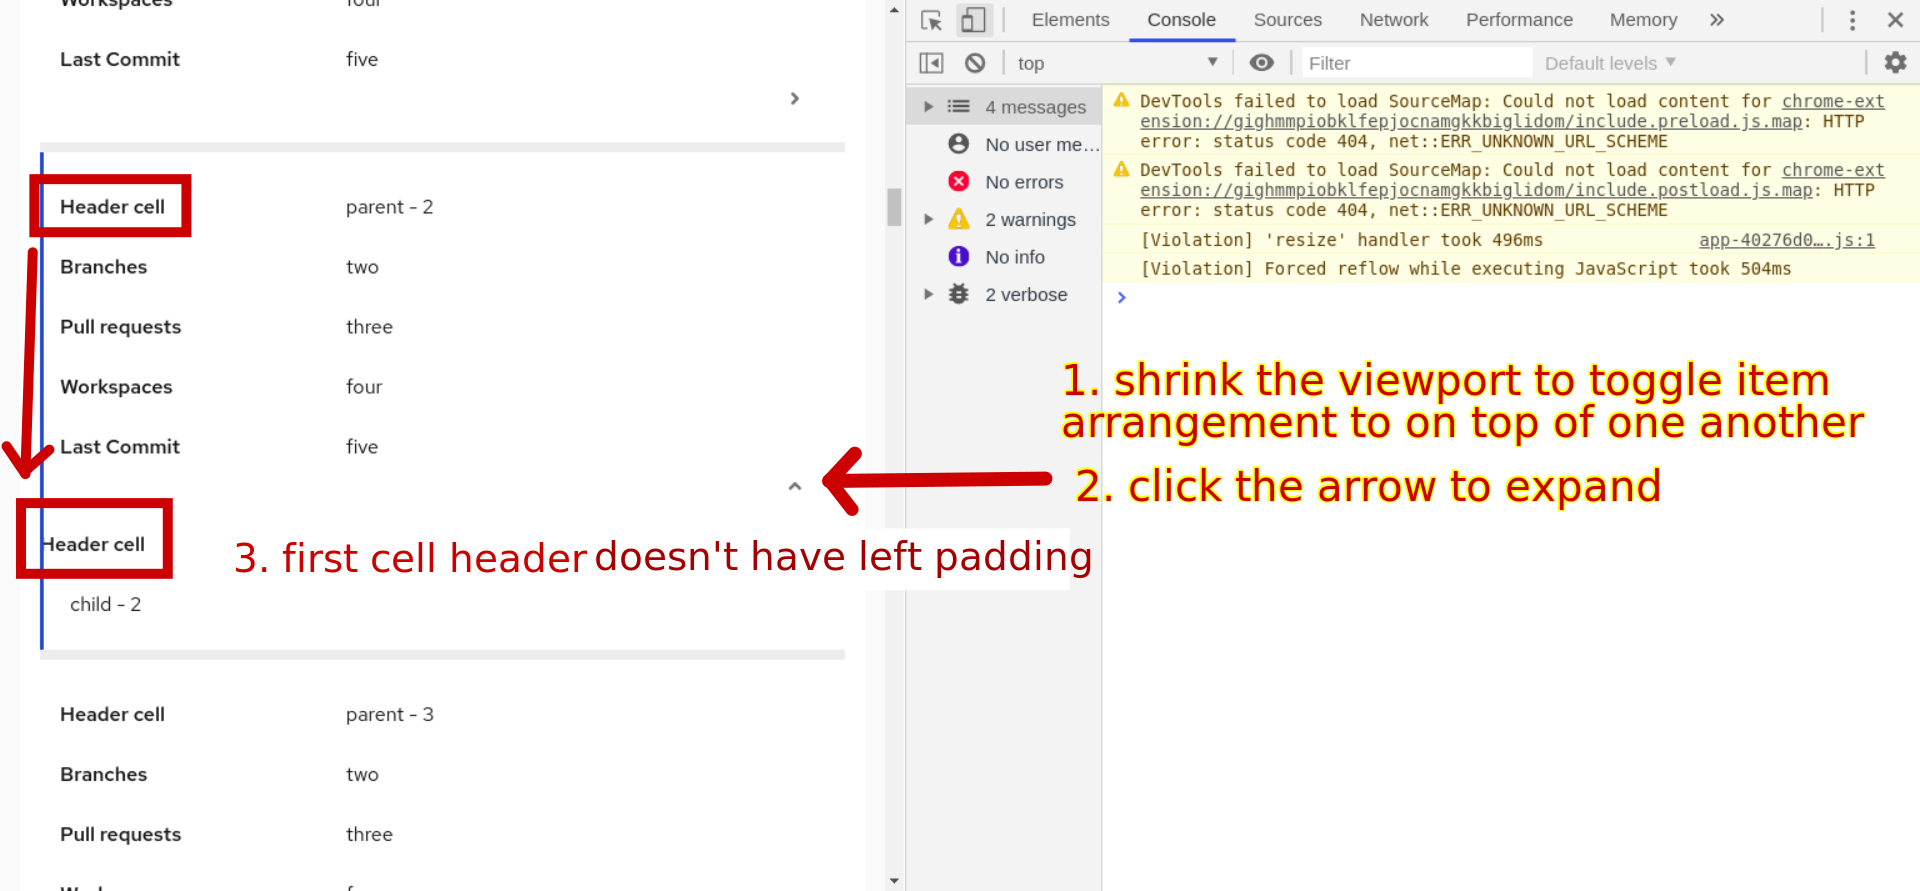Viewport: 1920px width, 891px height.
Task: Expand the top row with right chevron
Action: pyautogui.click(x=795, y=98)
